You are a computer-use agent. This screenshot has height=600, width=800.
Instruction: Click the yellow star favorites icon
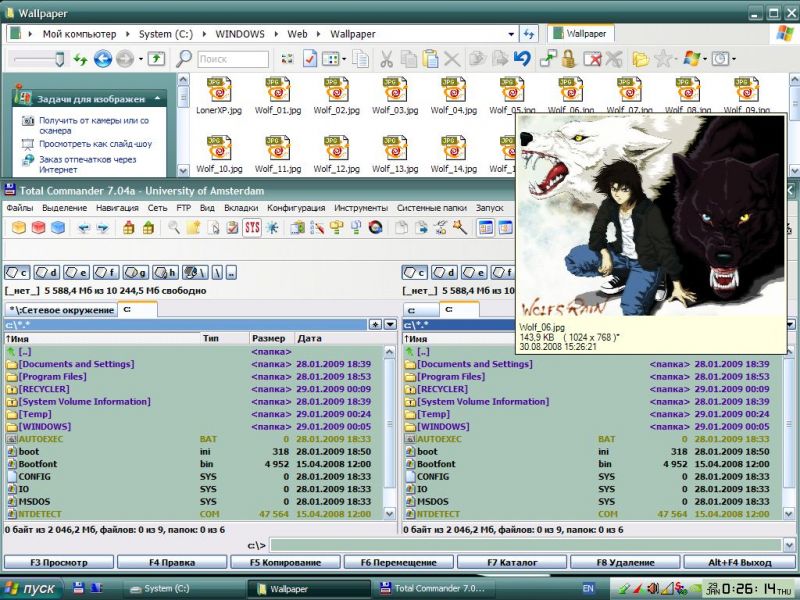(x=663, y=59)
